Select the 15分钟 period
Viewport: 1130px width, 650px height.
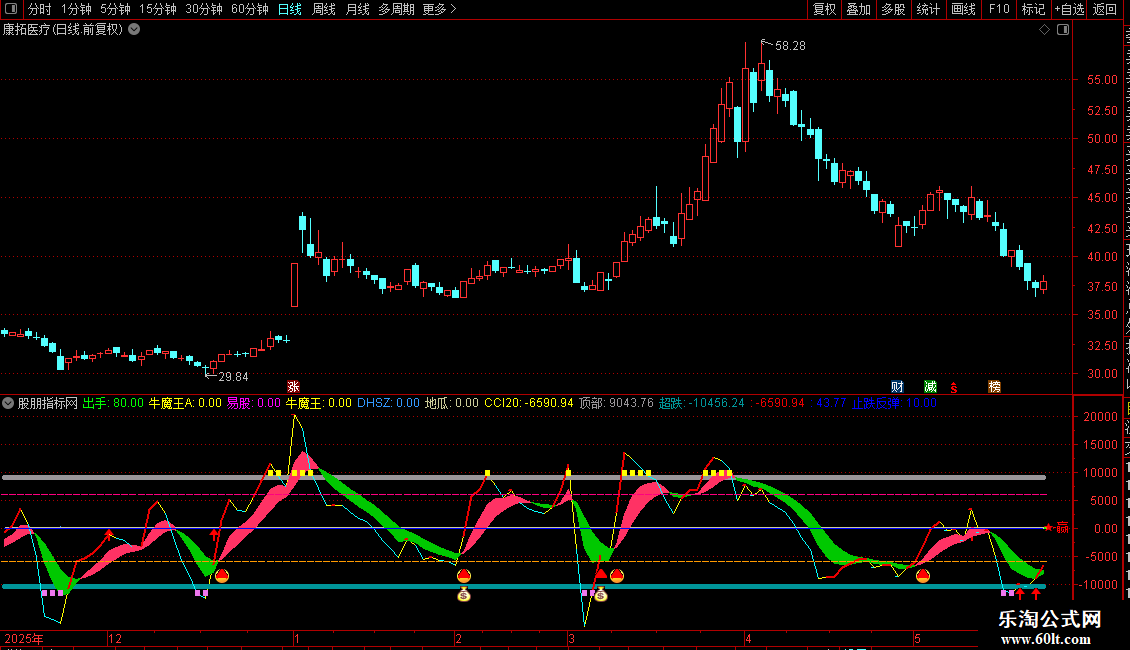coord(158,9)
